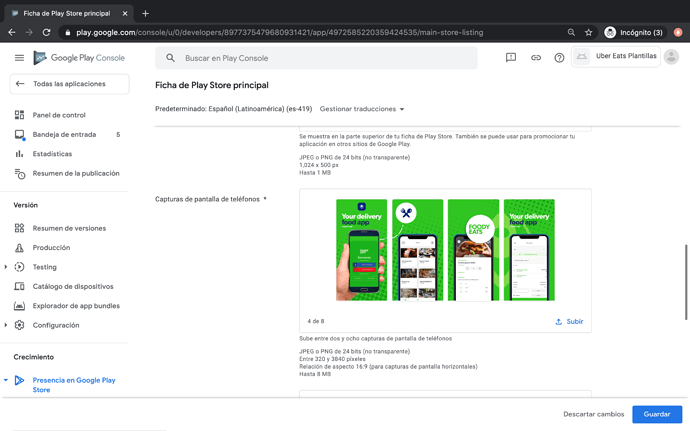Viewport: 690px width, 431px height.
Task: Expand the Testing section in sidebar
Action: pos(6,267)
